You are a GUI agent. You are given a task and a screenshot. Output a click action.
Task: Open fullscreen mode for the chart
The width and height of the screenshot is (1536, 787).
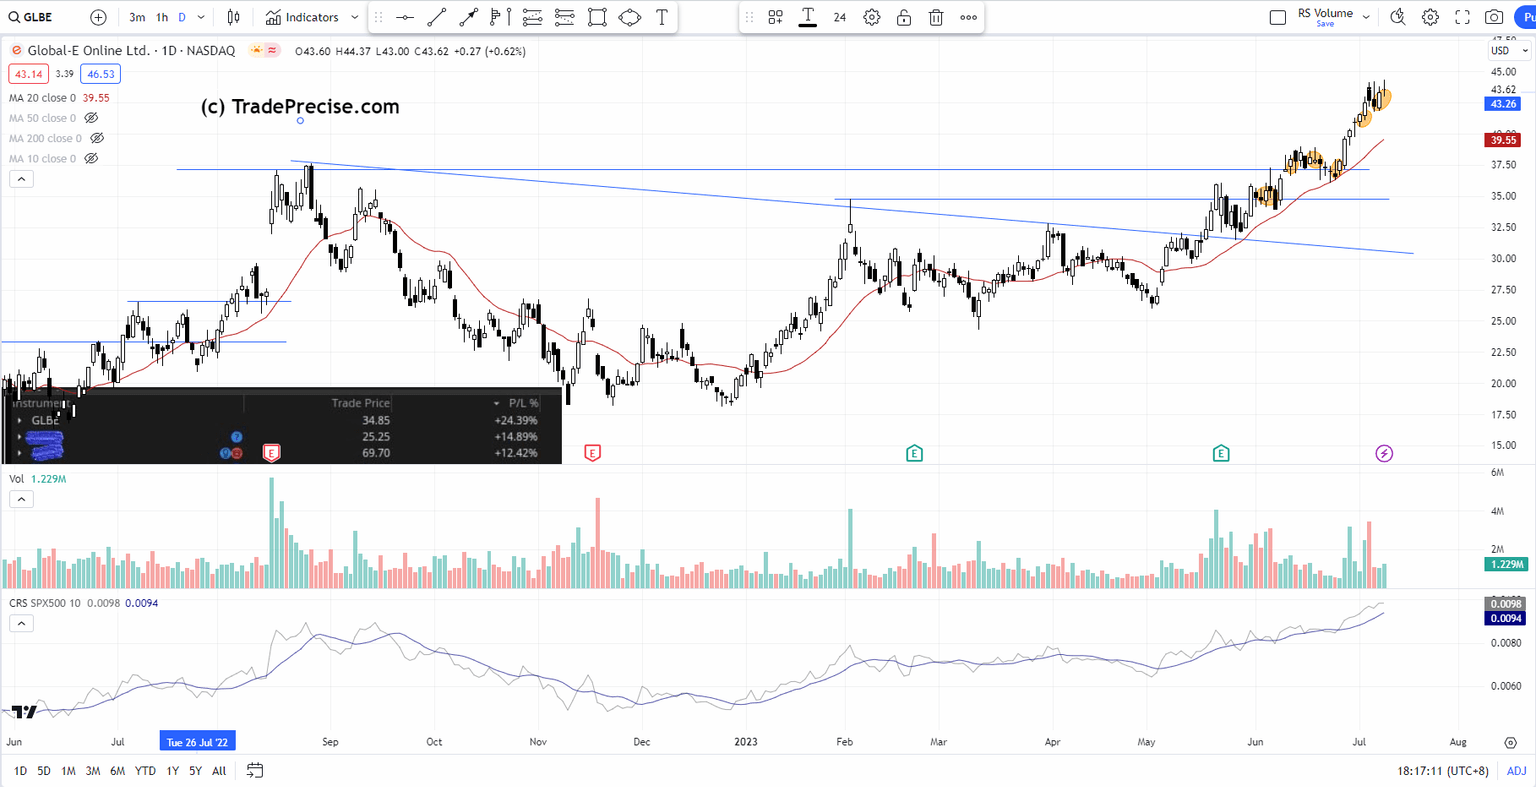coord(1462,17)
